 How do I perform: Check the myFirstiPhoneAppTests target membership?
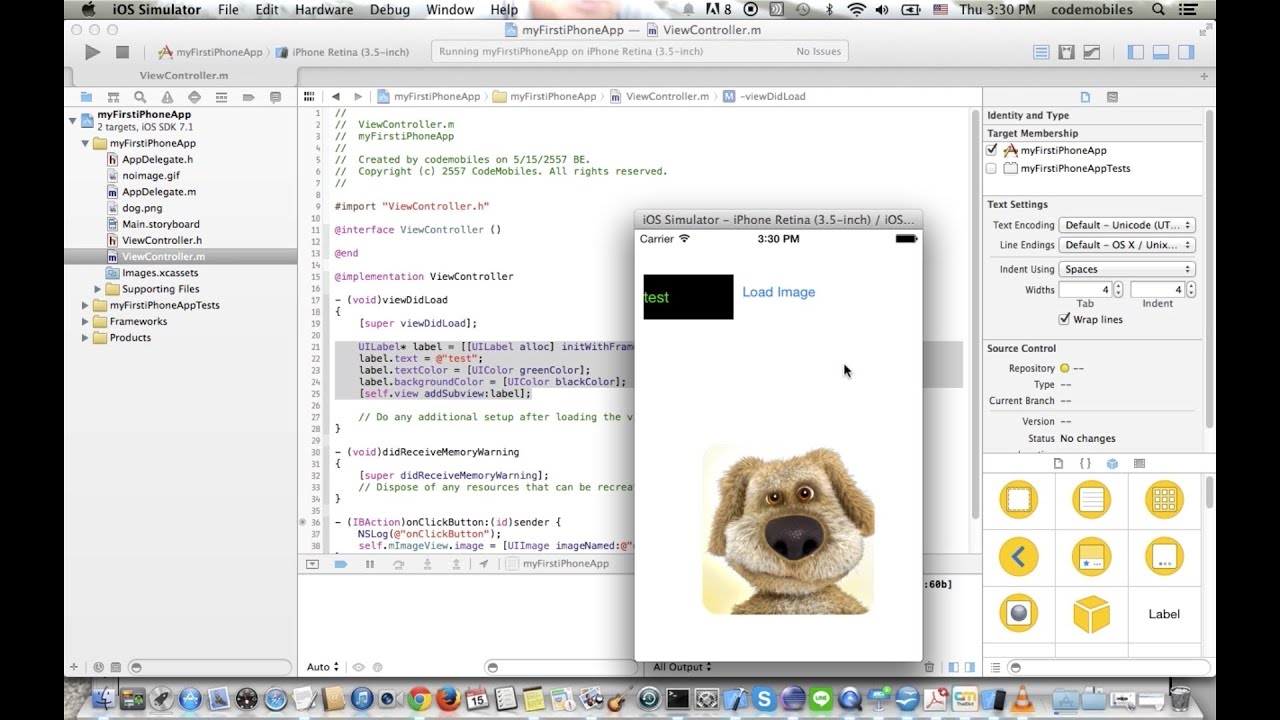pos(992,168)
